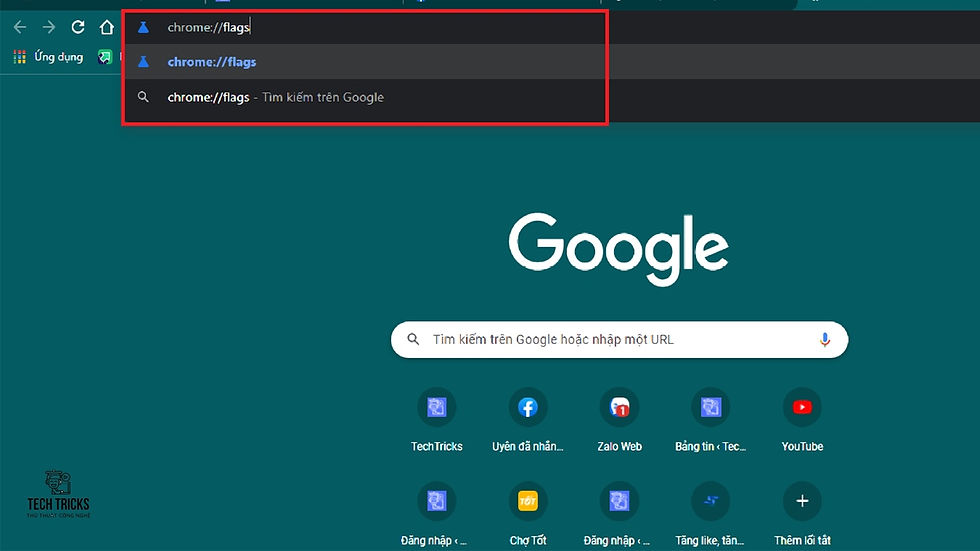The image size is (980, 551).
Task: Open bookmark icon next to Ứng dụng
Action: coord(104,57)
